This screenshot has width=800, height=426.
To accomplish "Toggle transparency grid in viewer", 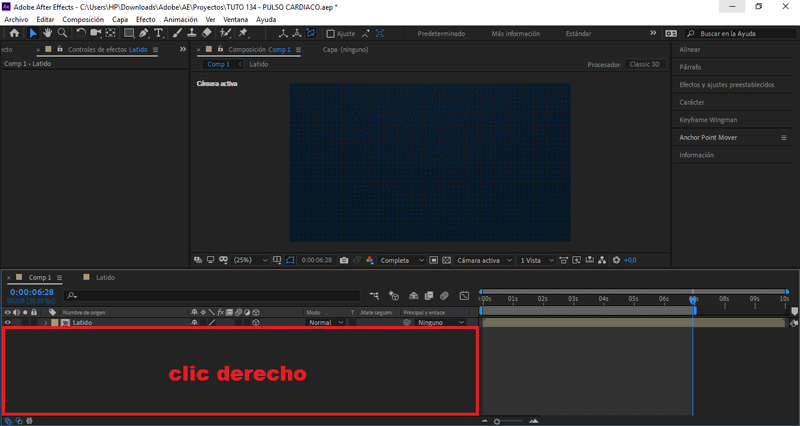I will coord(446,260).
